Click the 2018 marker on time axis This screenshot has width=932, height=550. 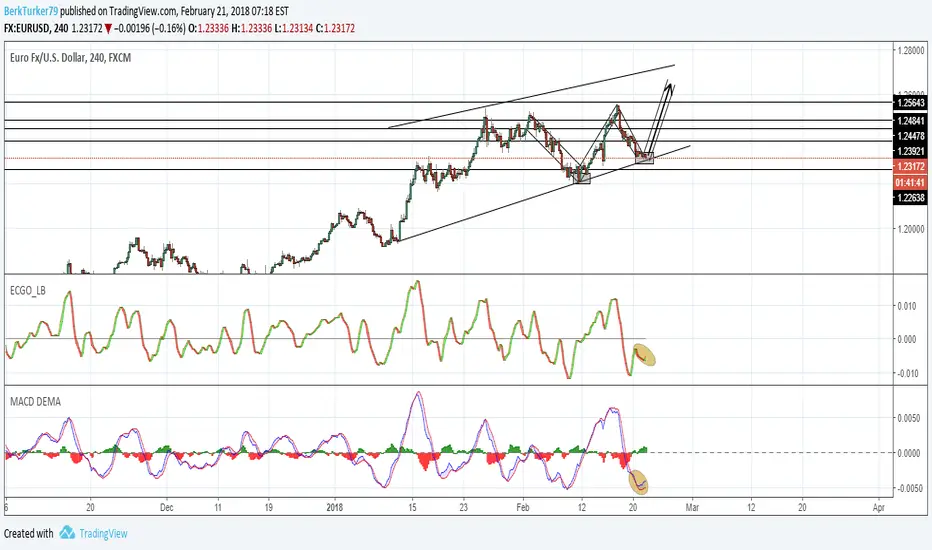[335, 507]
